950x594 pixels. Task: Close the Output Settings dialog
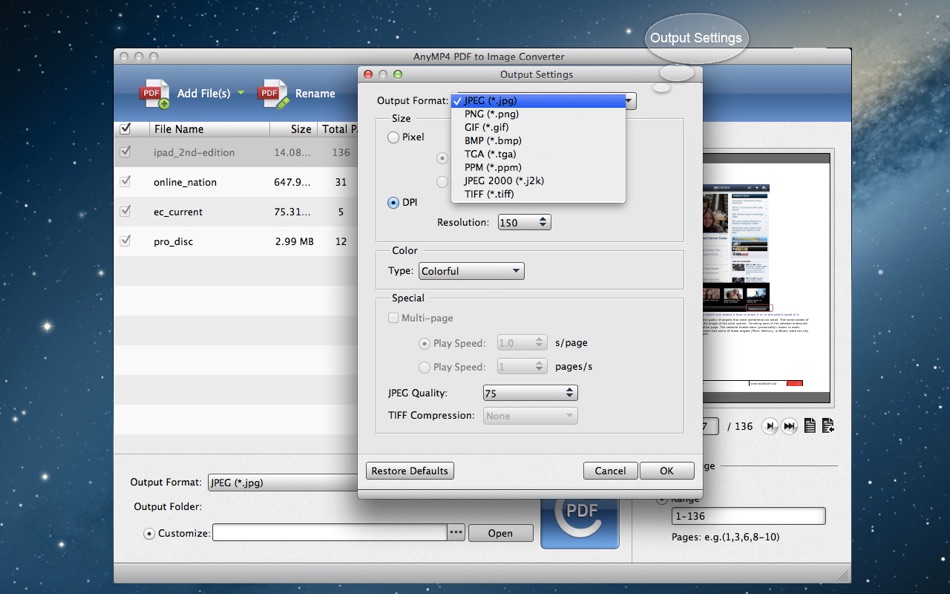click(368, 74)
